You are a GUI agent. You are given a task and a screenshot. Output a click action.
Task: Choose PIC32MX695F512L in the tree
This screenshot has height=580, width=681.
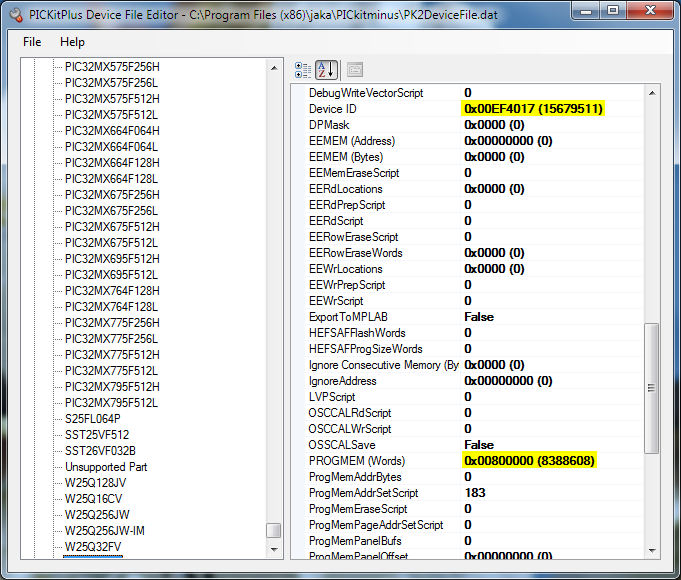[x=112, y=275]
